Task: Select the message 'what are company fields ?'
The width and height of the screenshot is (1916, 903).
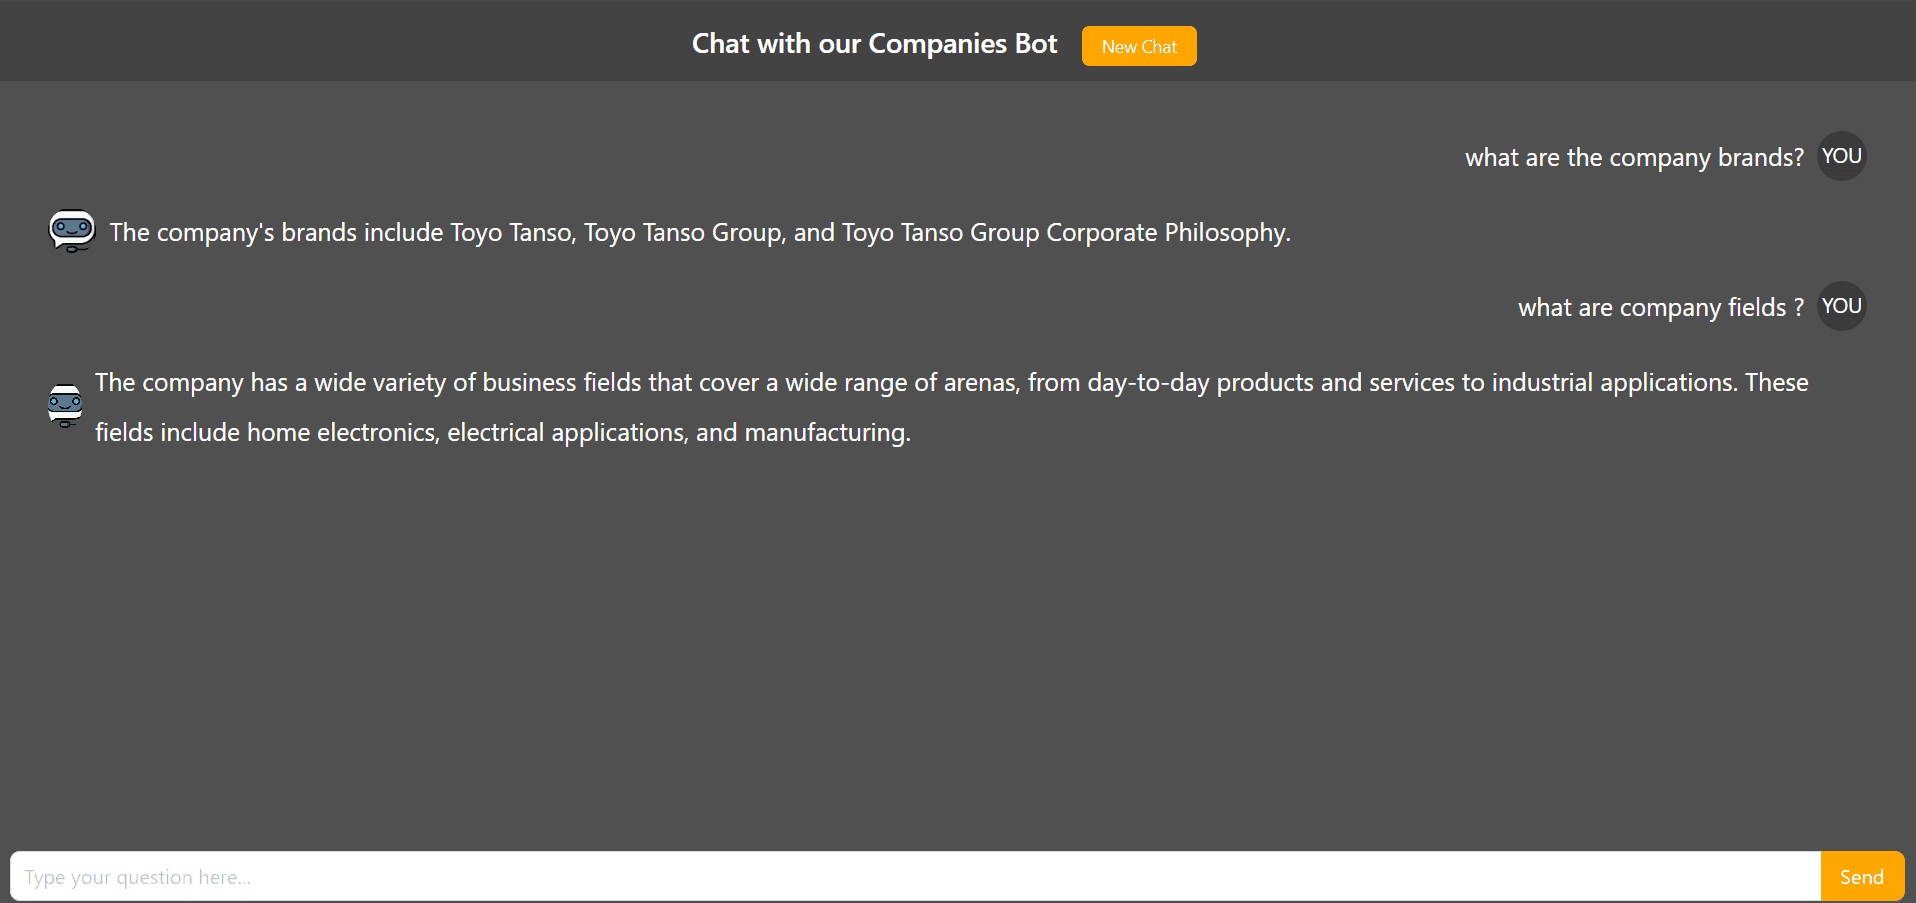Action: coord(1661,307)
